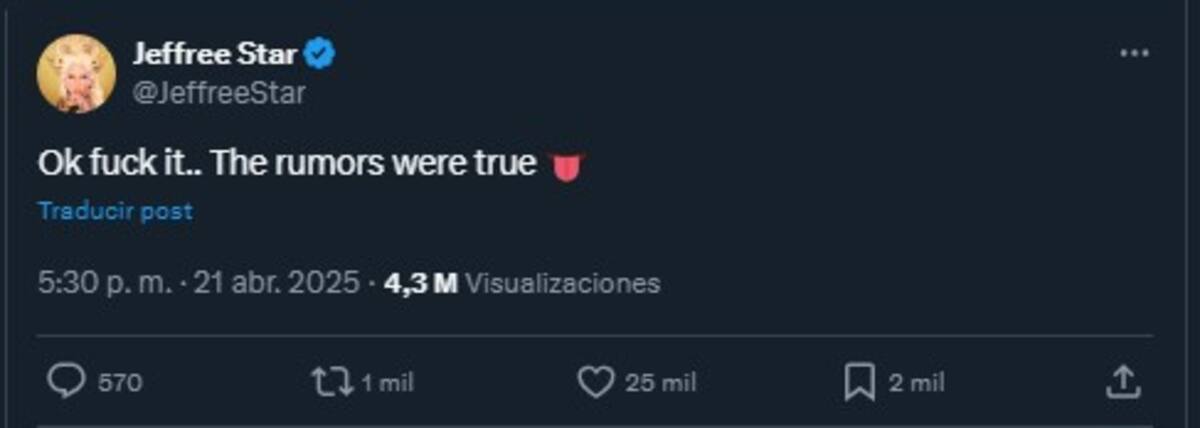The height and width of the screenshot is (428, 1200).
Task: Click the reply speech bubble icon
Action: (66, 381)
